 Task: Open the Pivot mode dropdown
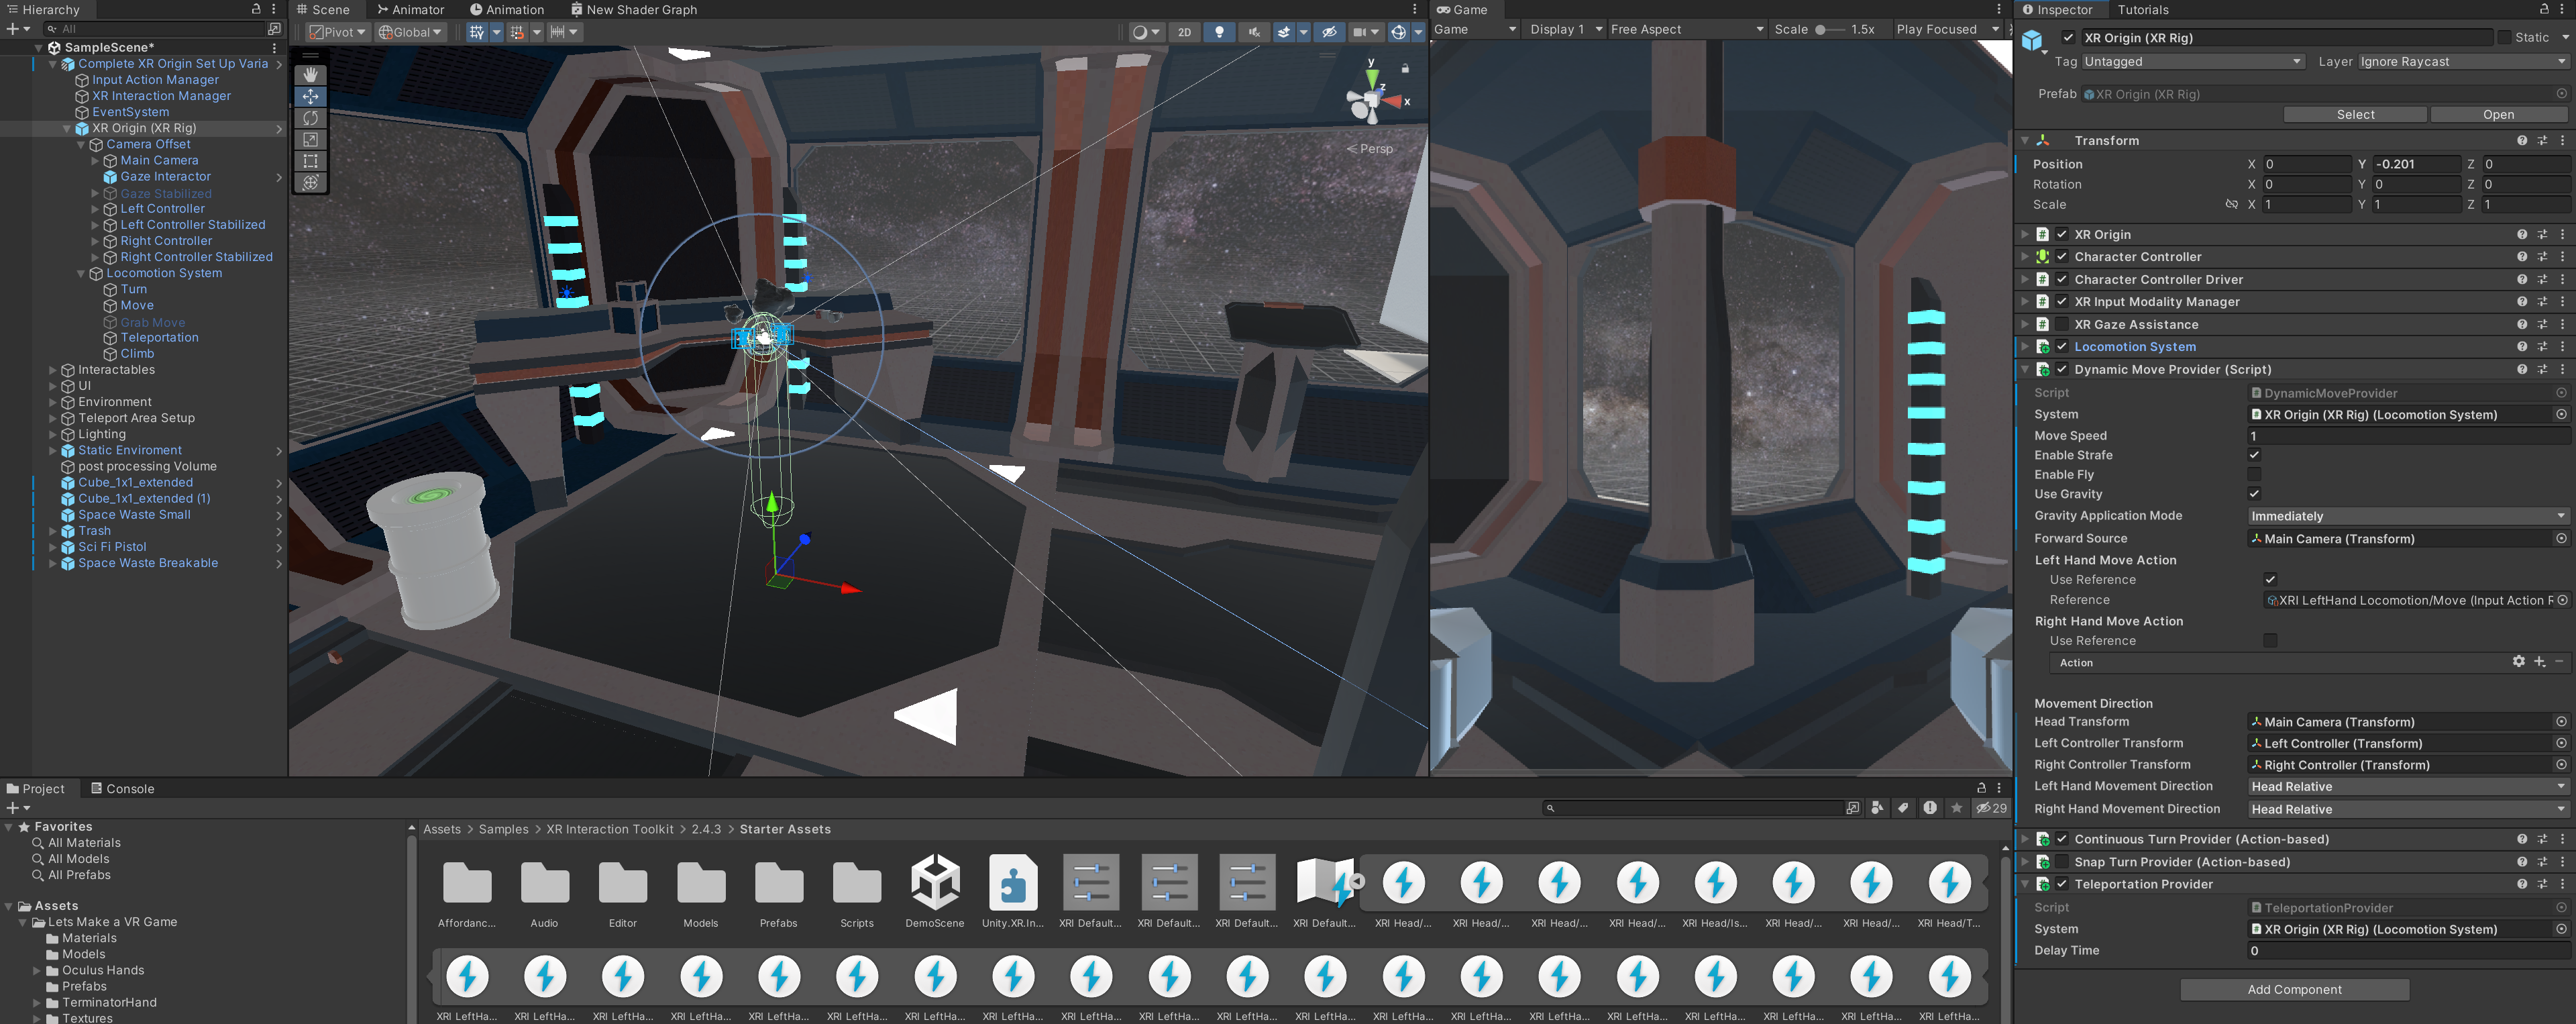click(x=338, y=32)
